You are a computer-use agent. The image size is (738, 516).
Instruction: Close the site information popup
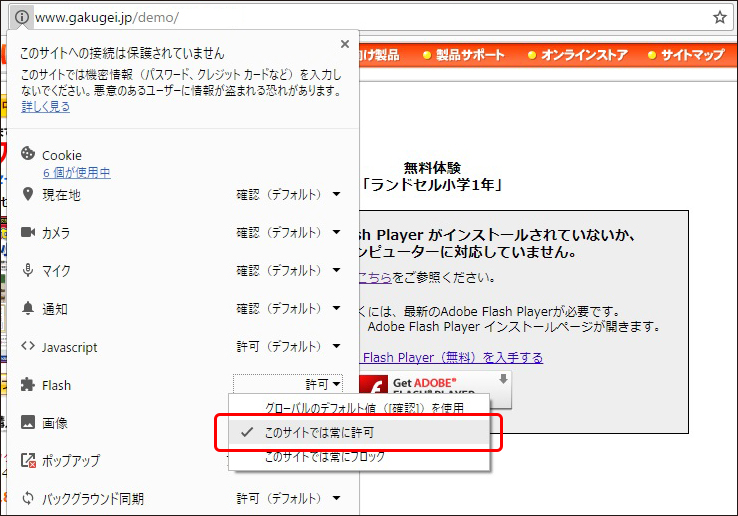tap(345, 44)
